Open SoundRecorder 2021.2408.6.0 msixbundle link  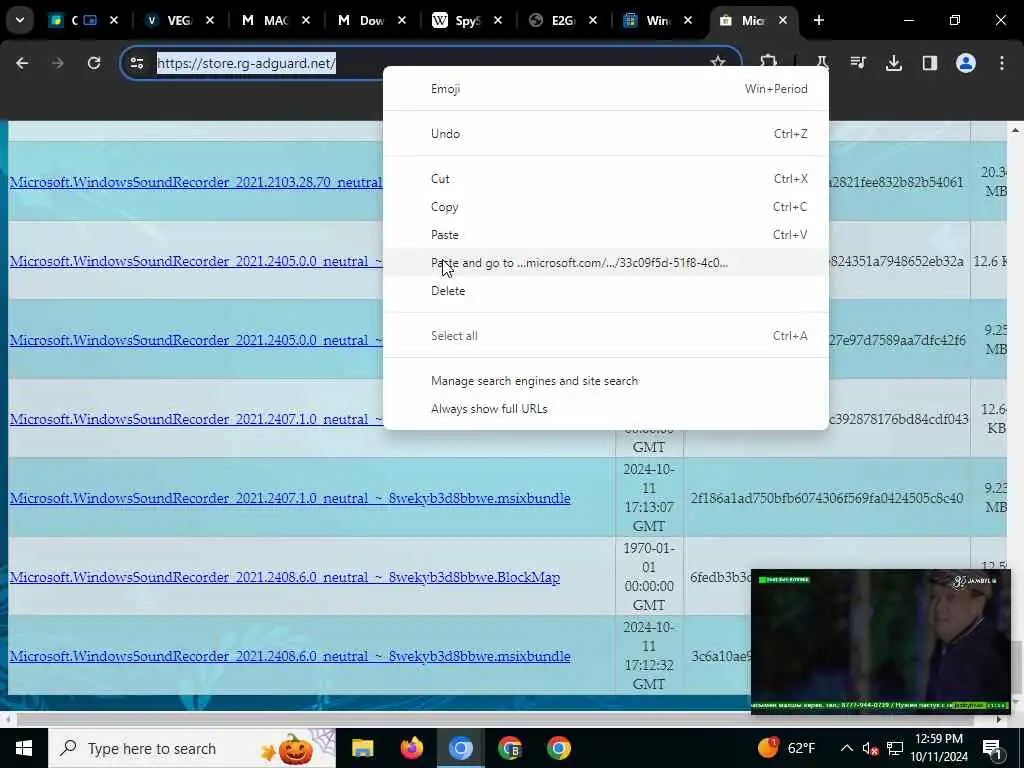[x=290, y=656]
